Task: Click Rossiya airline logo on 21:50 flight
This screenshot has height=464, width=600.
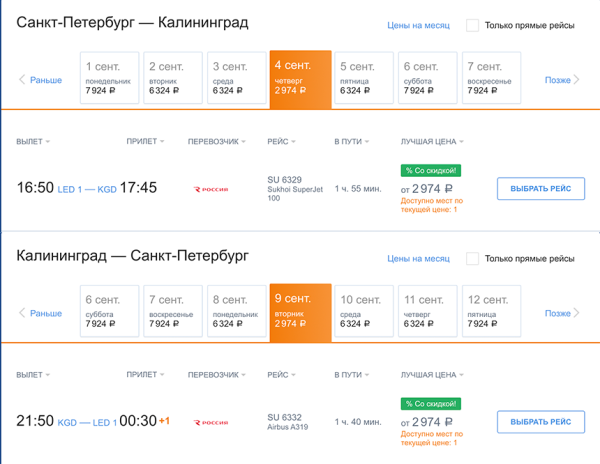Action: click(211, 421)
